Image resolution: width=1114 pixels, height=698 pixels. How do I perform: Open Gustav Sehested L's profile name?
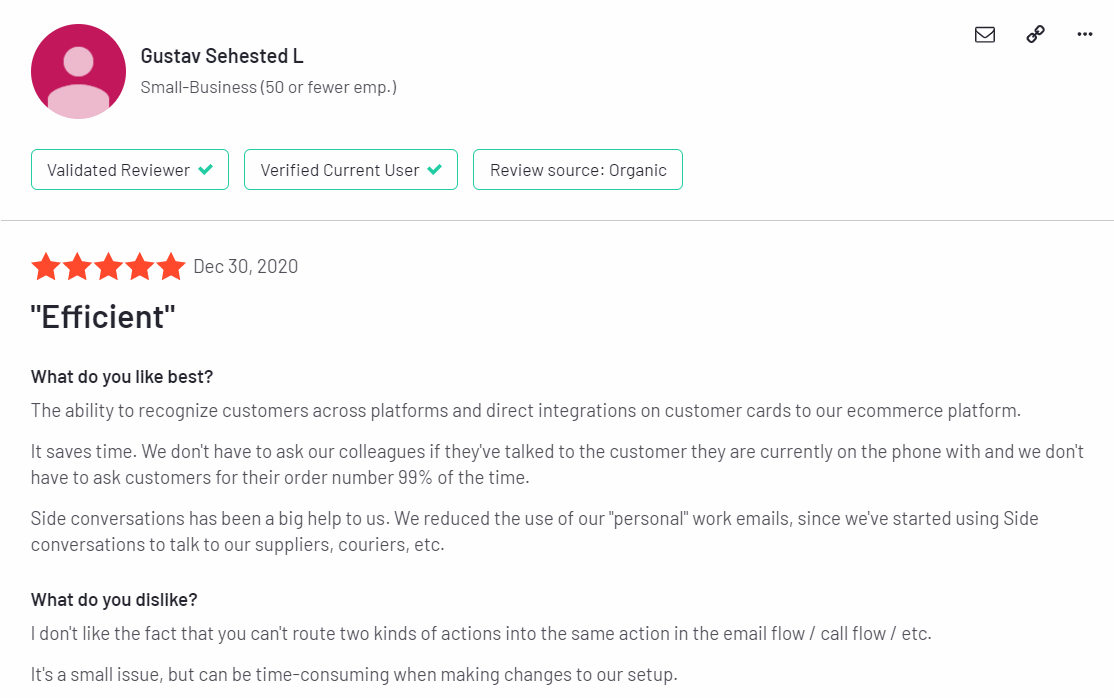point(222,55)
